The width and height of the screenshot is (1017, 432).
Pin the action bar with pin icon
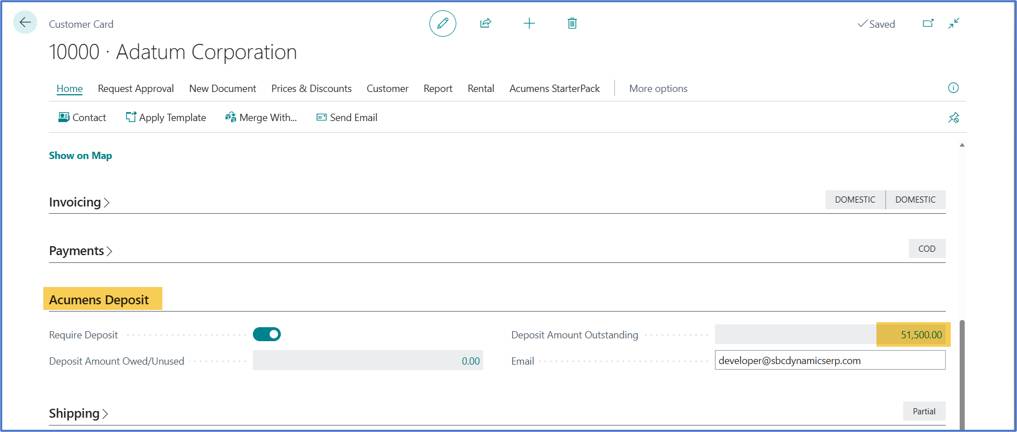tap(953, 118)
